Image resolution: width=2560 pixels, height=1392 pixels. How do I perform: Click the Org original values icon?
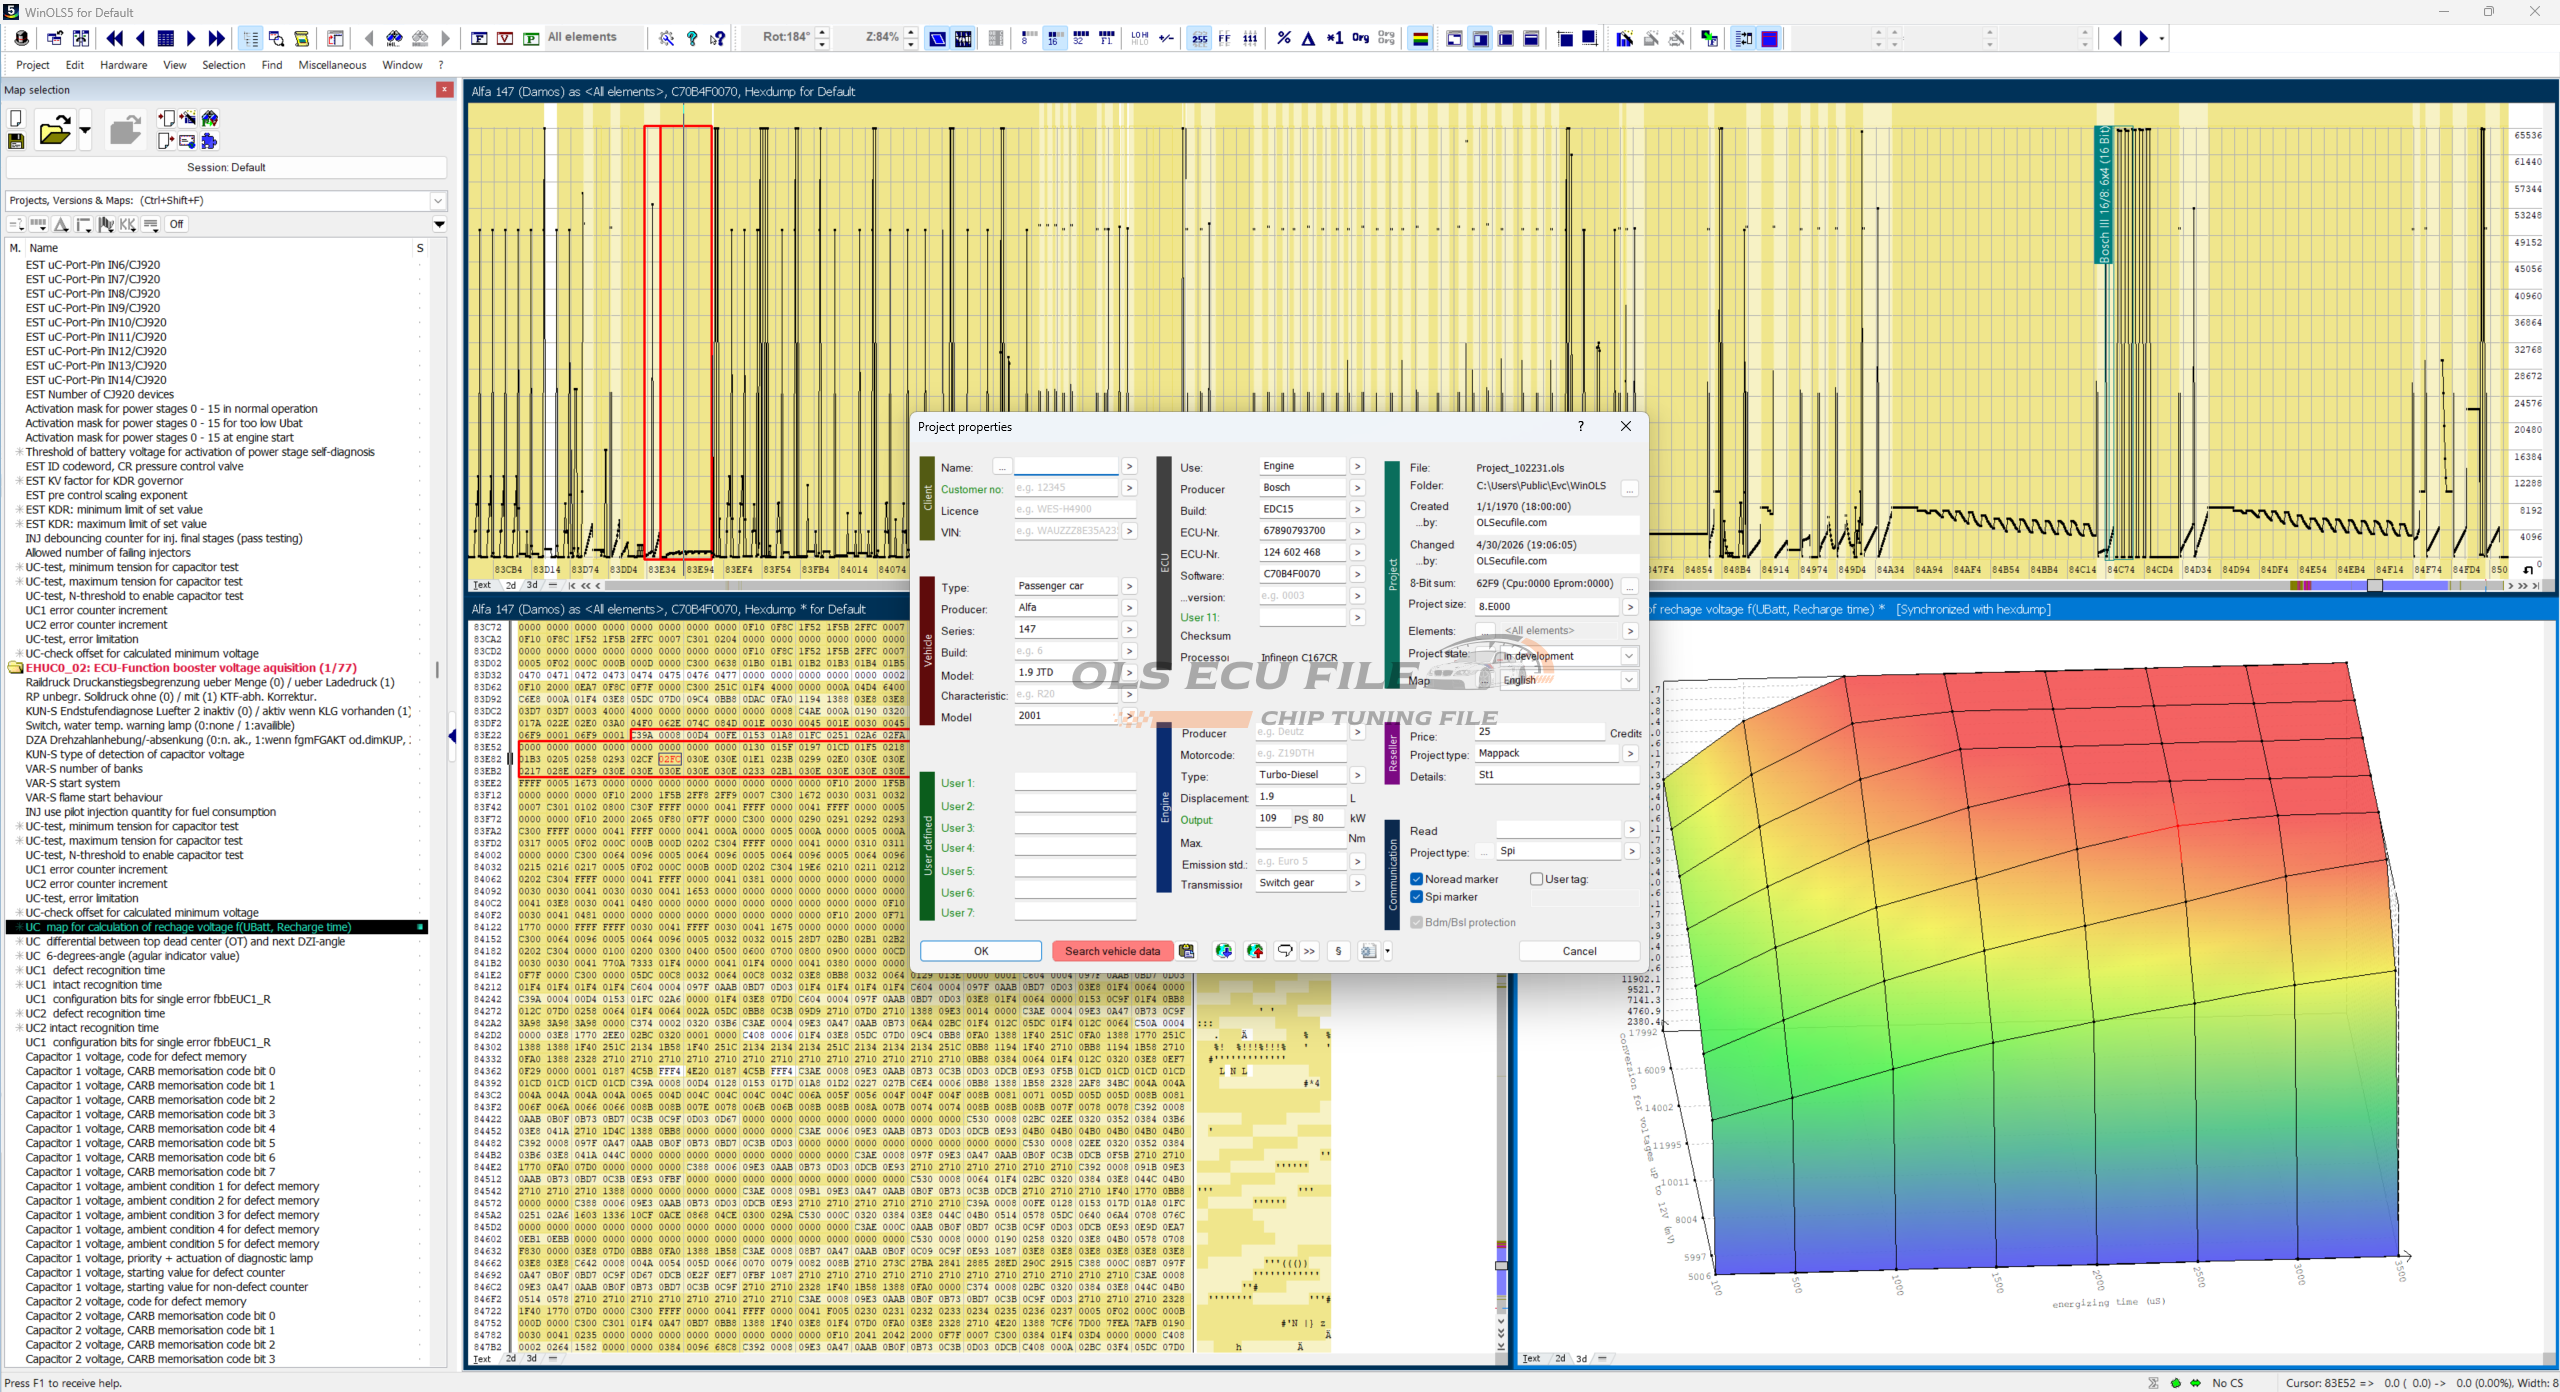pos(1360,38)
